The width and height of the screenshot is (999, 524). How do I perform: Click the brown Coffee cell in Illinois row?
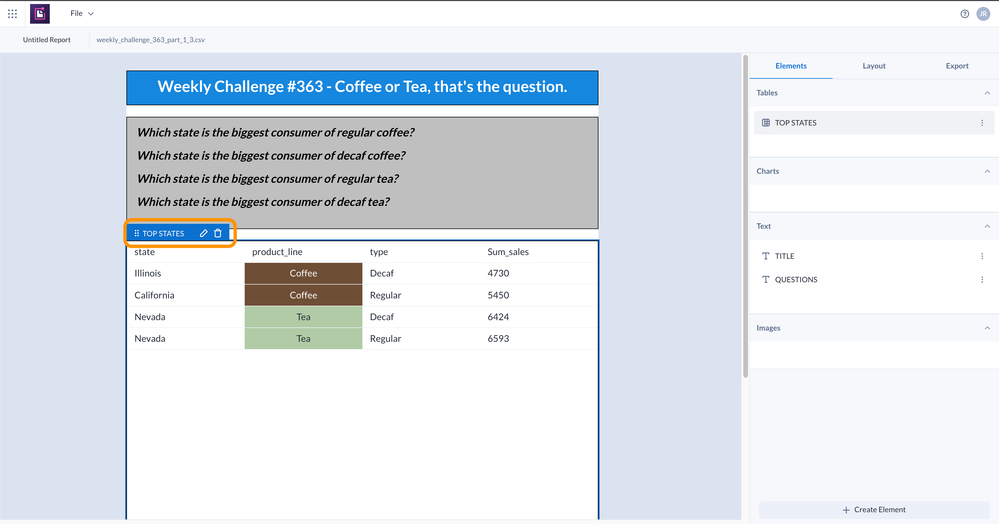(303, 273)
